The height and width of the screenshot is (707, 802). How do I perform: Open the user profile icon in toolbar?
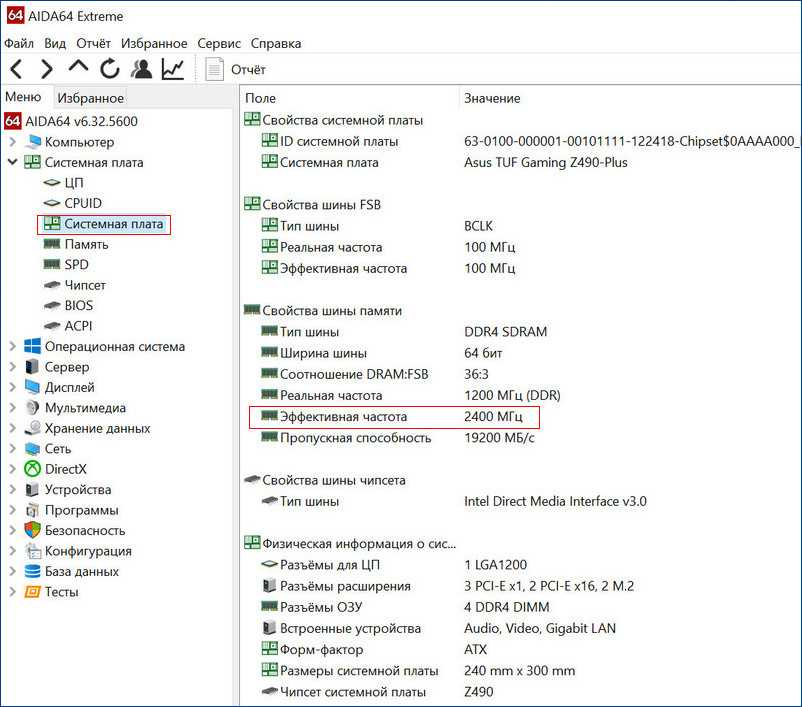(x=142, y=69)
